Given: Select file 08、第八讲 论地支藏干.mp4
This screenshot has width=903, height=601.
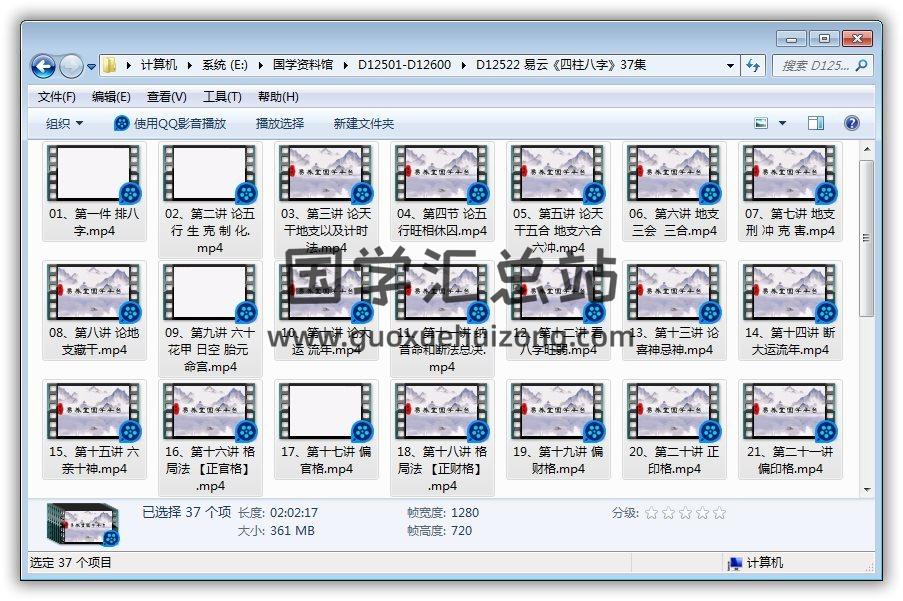Looking at the screenshot, I should pyautogui.click(x=94, y=311).
